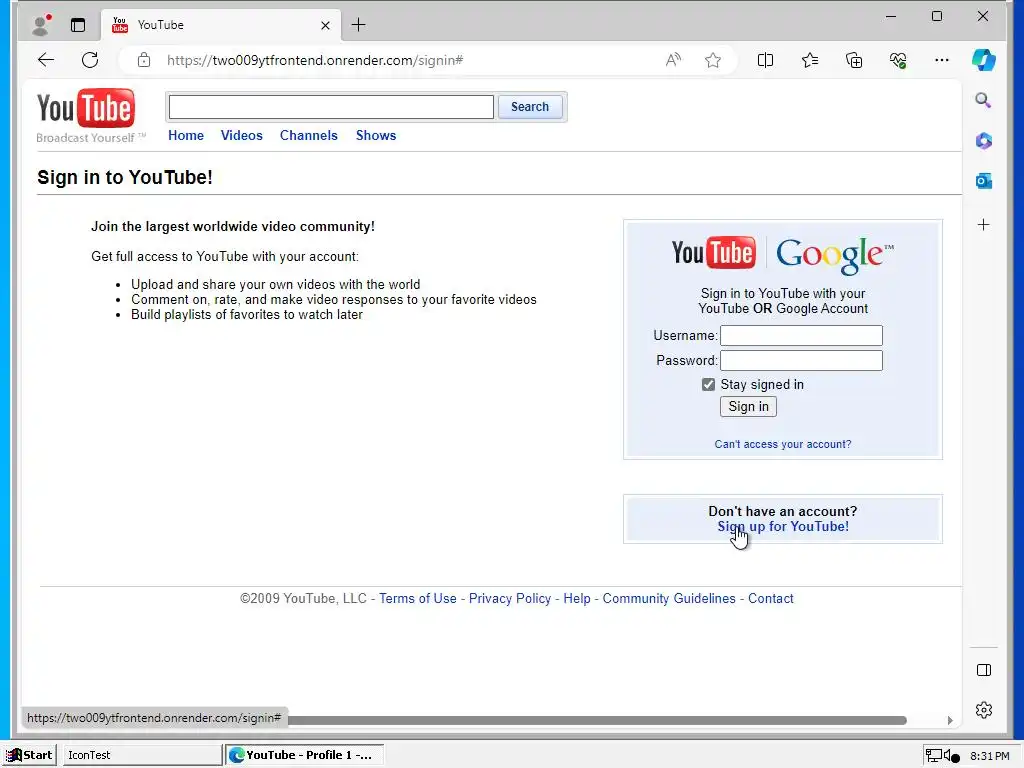Uncheck the Stay signed in checkbox

[708, 385]
